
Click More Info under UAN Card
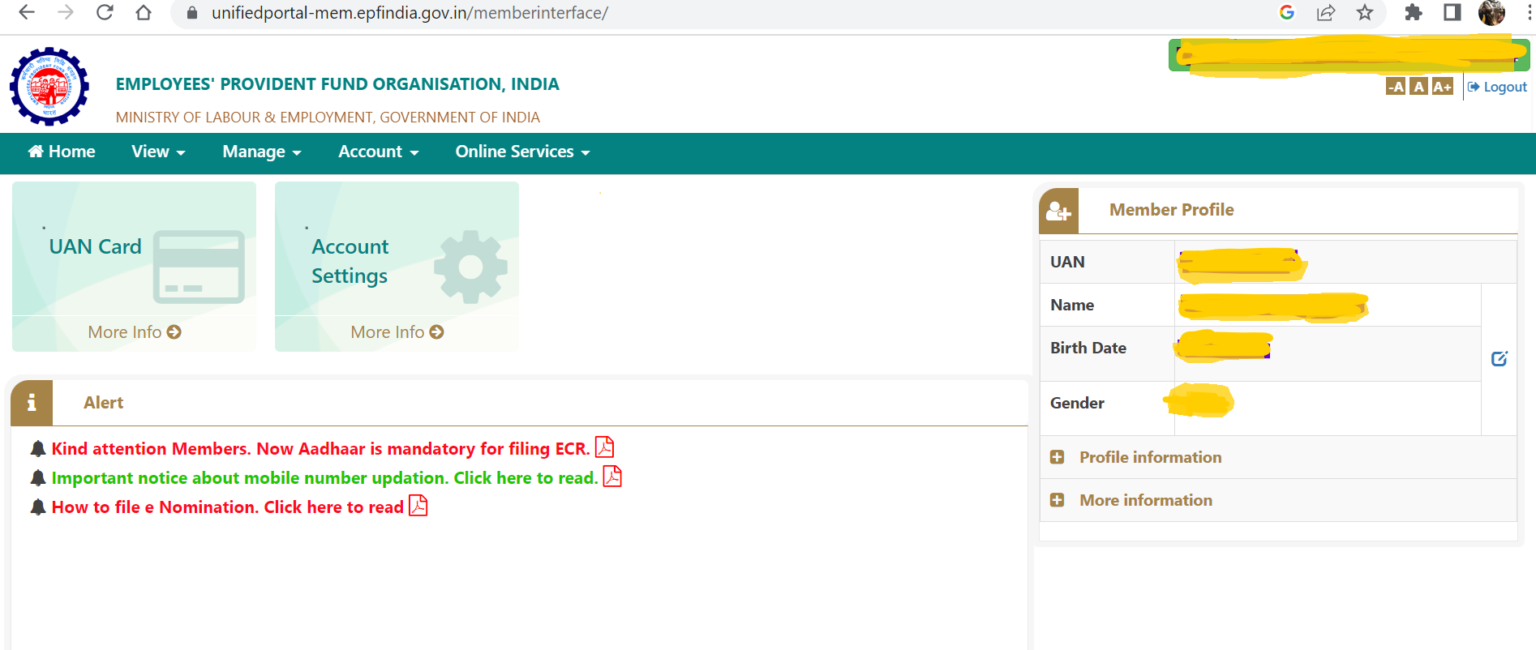click(x=134, y=332)
